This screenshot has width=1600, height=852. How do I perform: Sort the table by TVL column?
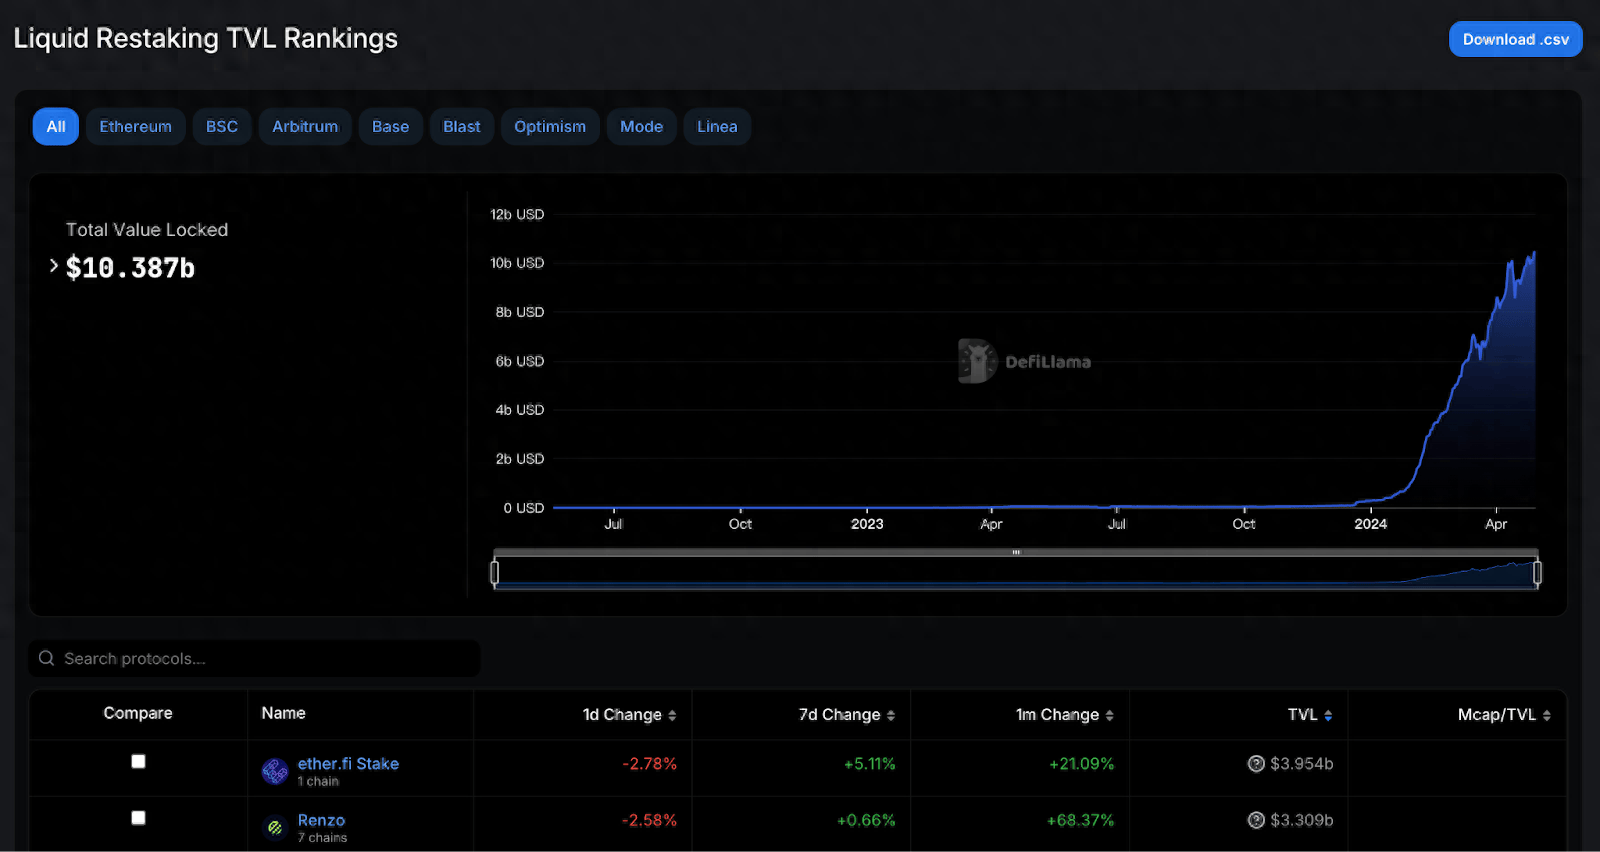(x=1302, y=714)
